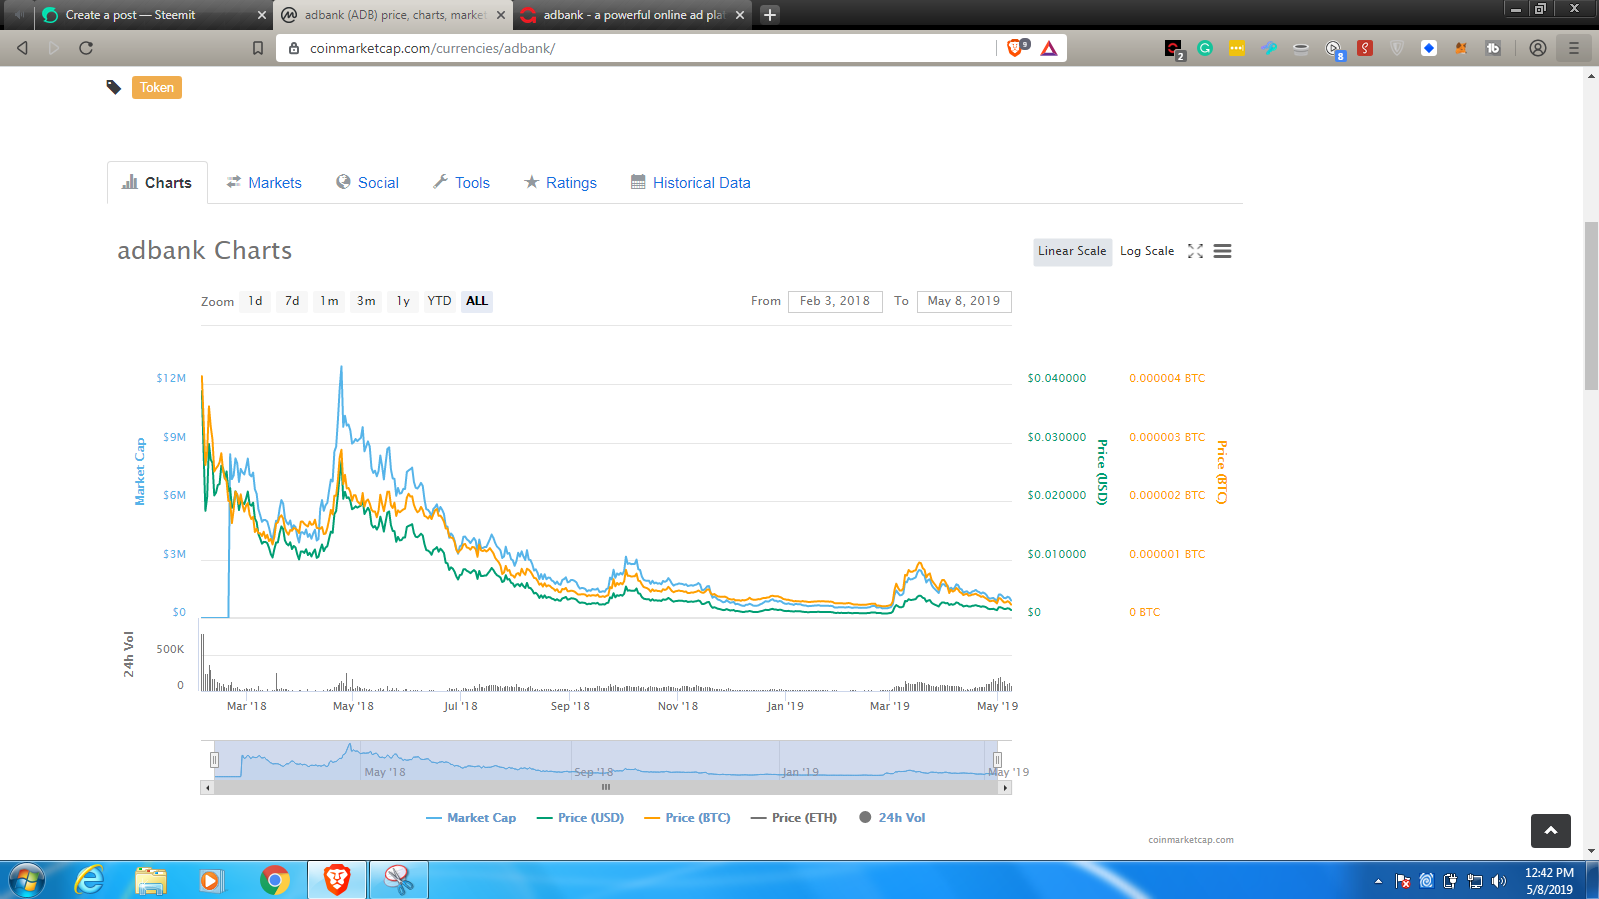Reload the coinmarketcap page
The height and width of the screenshot is (899, 1599).
pyautogui.click(x=86, y=48)
